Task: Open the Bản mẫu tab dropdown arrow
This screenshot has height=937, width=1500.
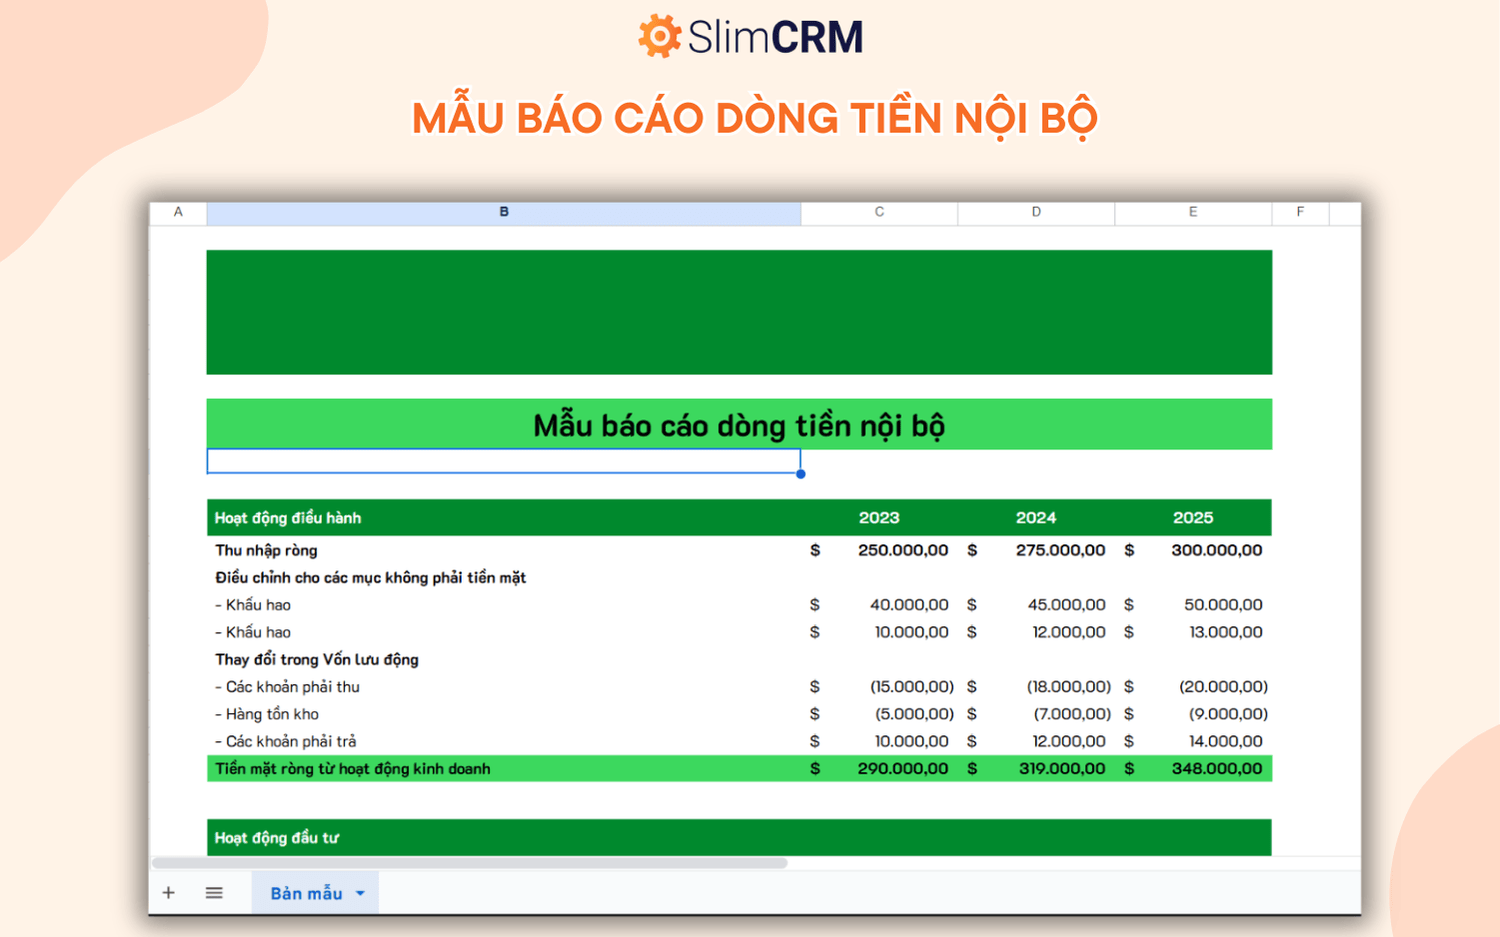Action: point(360,894)
